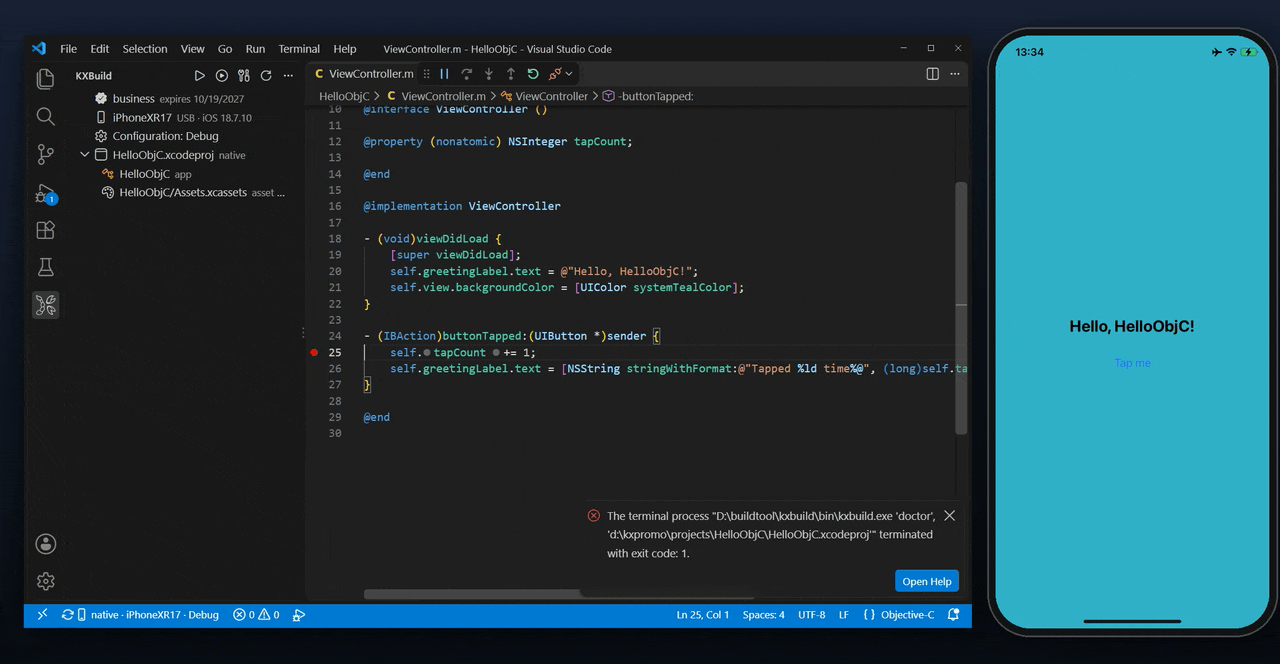Open the Testing flask view
This screenshot has width=1280, height=664.
[45, 267]
